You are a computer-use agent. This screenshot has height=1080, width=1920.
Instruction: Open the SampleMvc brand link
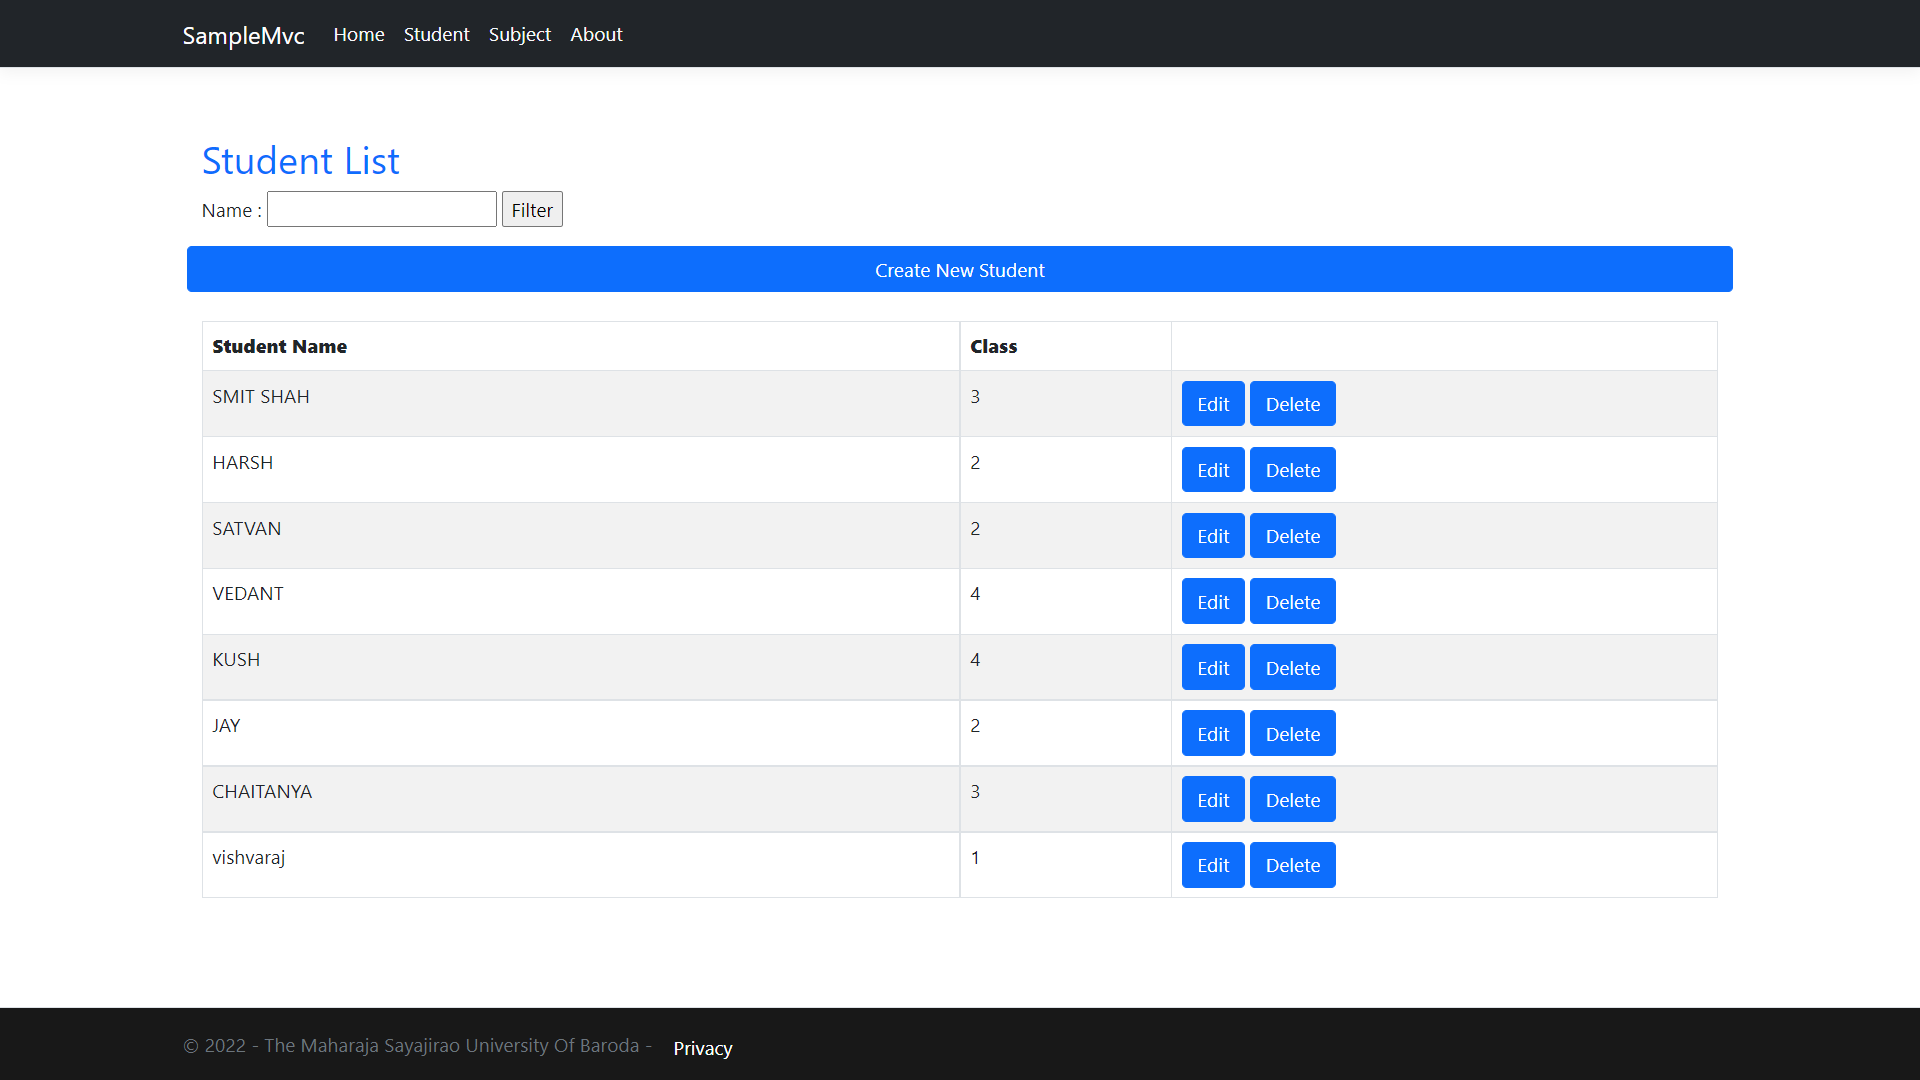[243, 35]
